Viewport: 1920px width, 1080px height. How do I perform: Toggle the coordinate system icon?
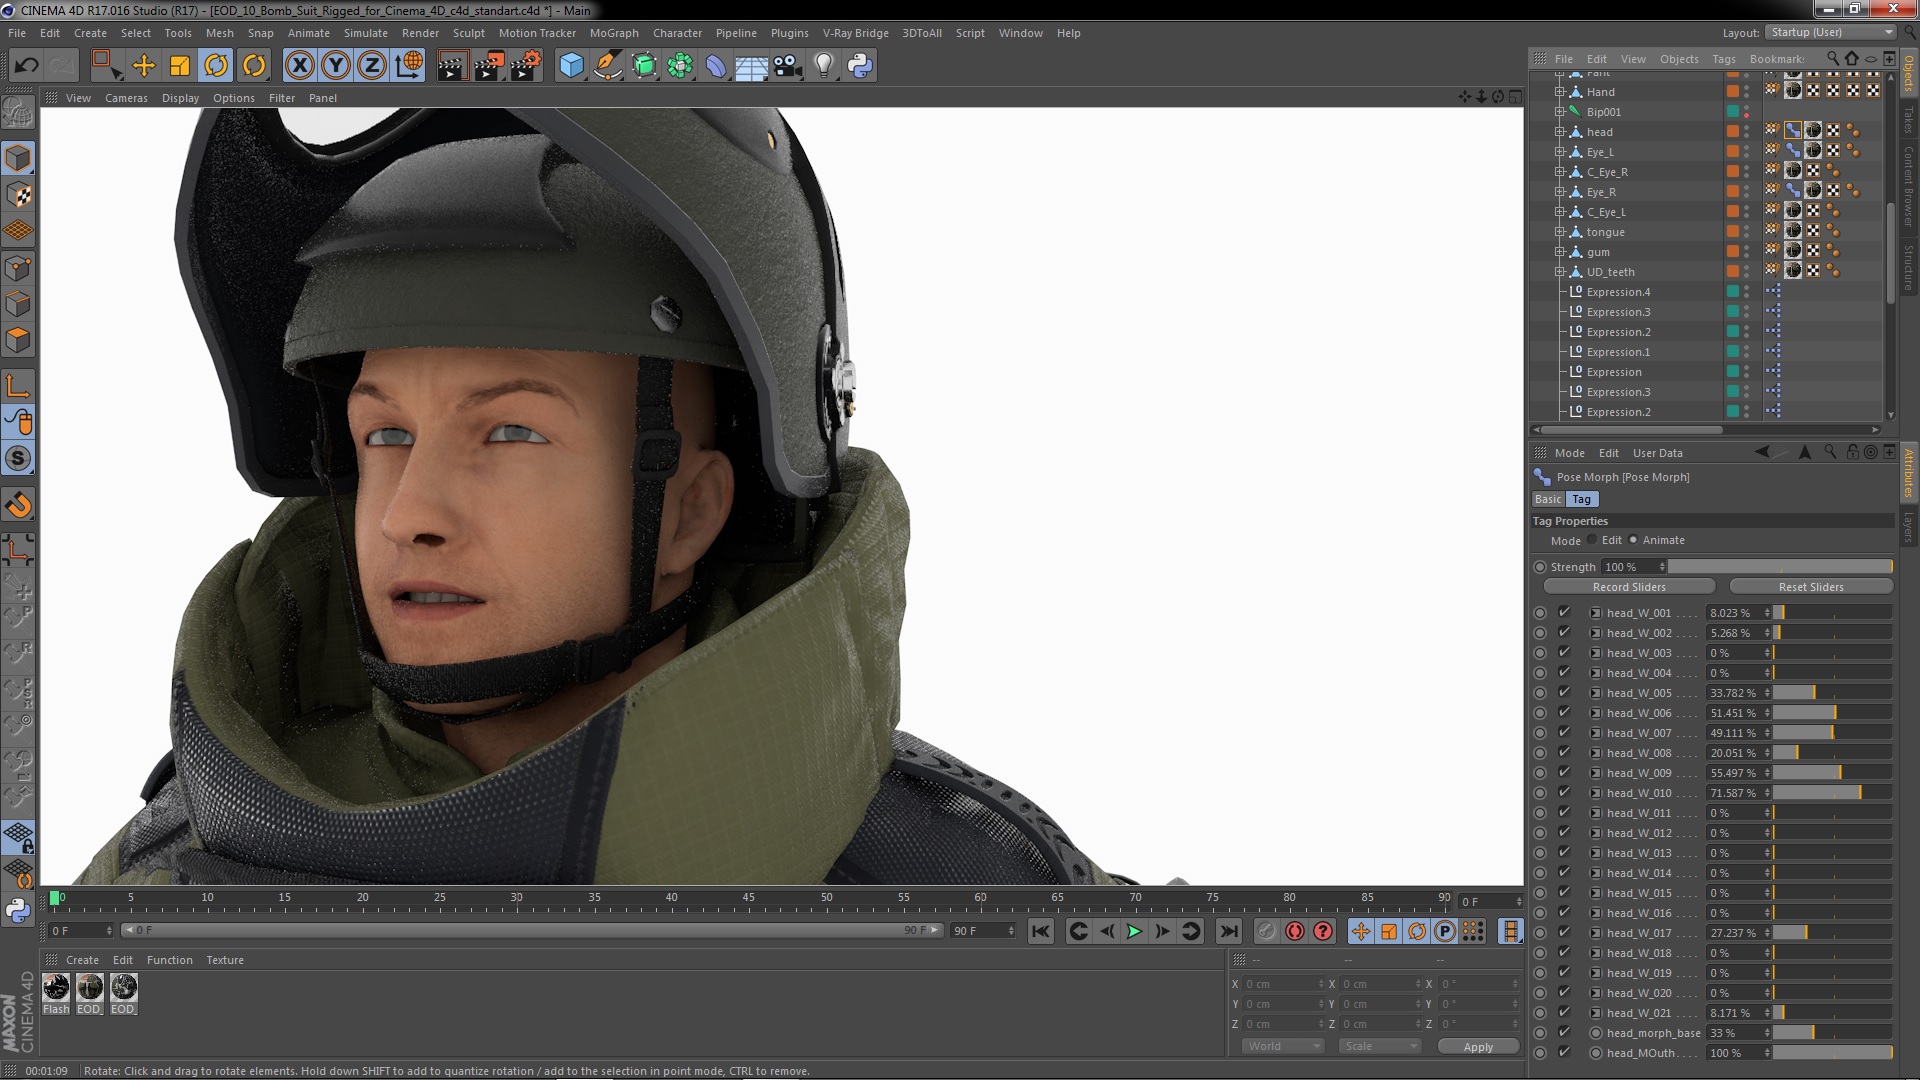pos(409,66)
